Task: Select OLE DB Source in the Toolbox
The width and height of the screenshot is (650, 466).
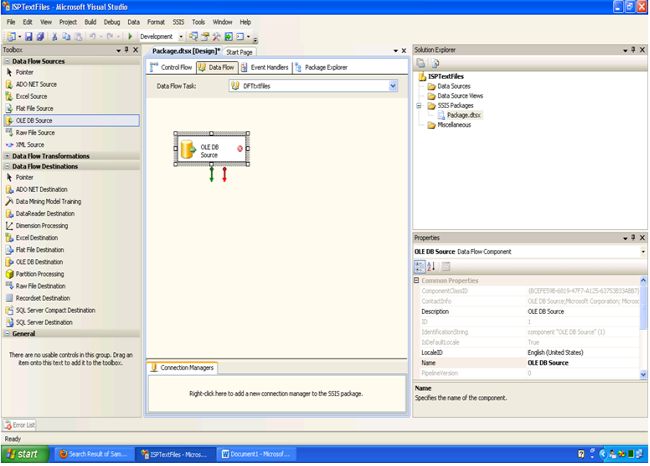Action: 71,120
